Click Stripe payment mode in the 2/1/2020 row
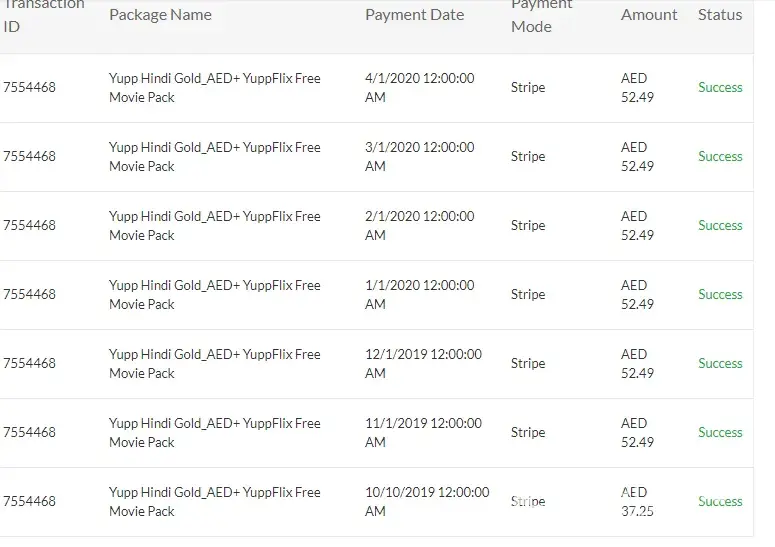The height and width of the screenshot is (547, 775). 528,226
